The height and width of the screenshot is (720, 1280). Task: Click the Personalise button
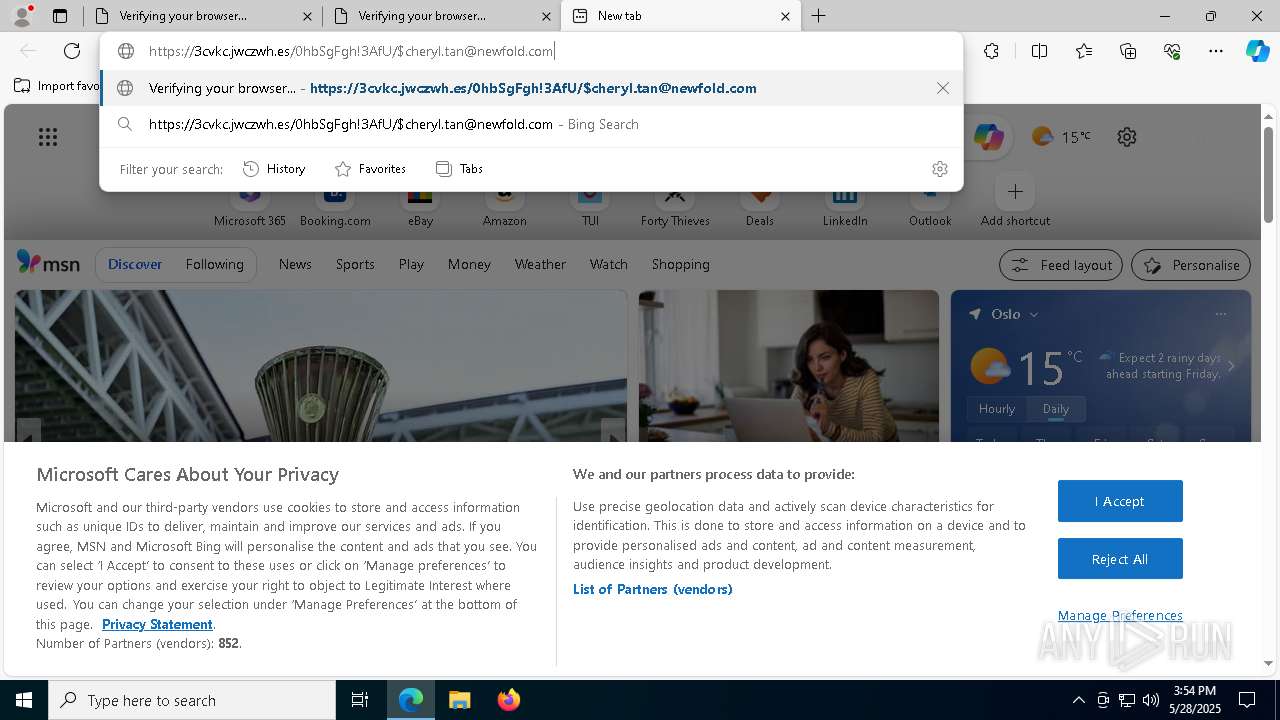1191,265
